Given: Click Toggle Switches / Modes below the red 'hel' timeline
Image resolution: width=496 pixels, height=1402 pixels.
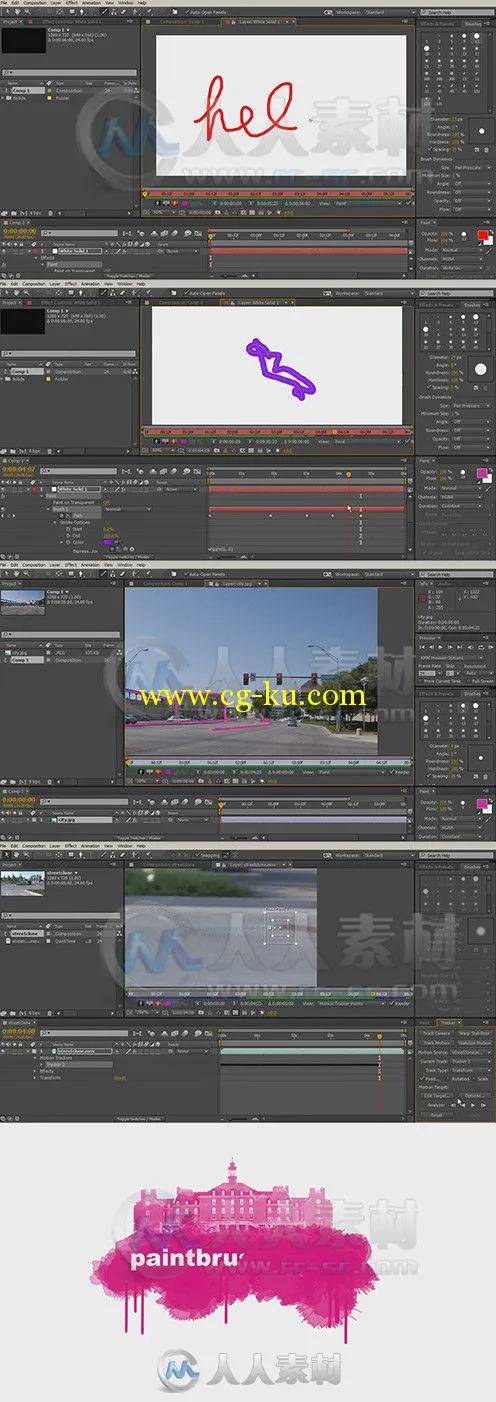Looking at the screenshot, I should pos(128,275).
